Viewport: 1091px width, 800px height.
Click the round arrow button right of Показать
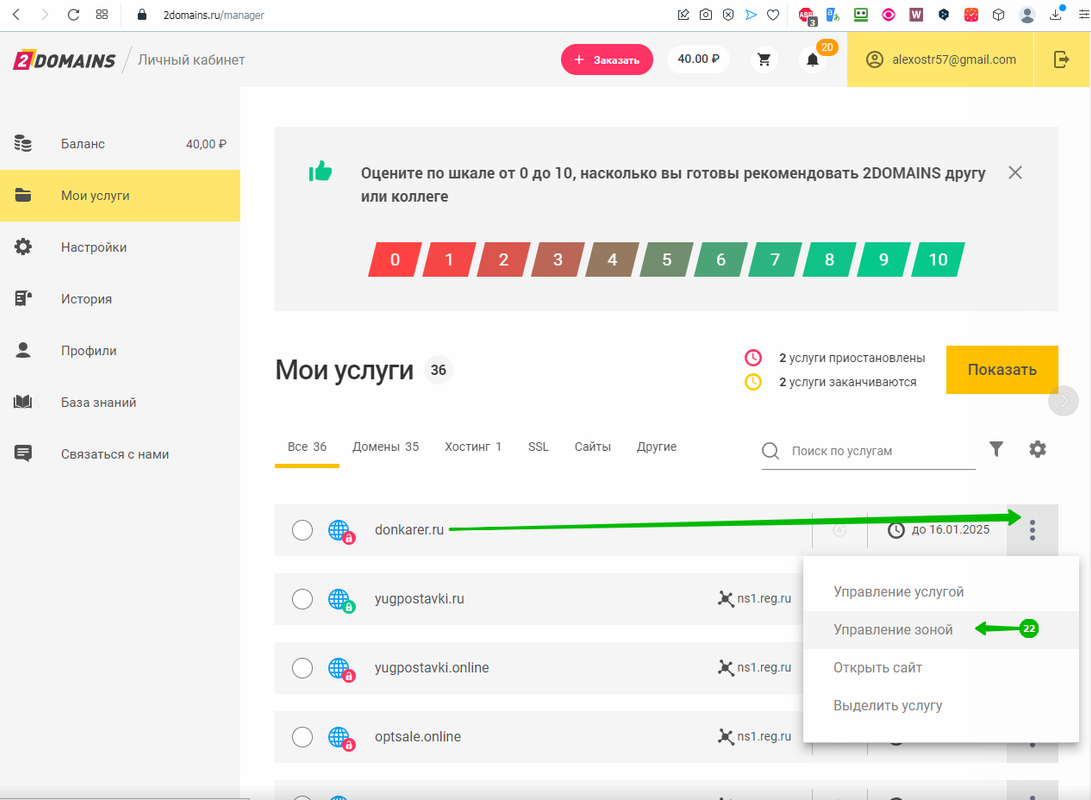tap(1063, 401)
